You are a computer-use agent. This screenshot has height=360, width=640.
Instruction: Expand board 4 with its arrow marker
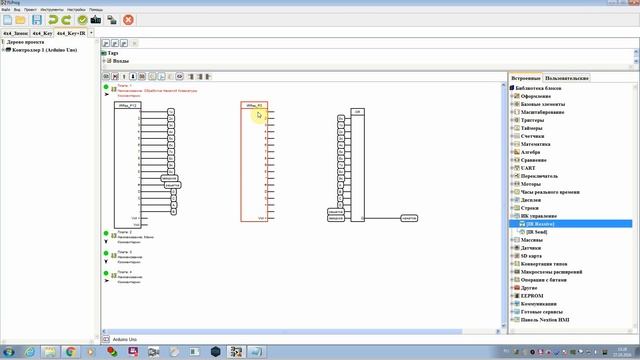point(106,281)
